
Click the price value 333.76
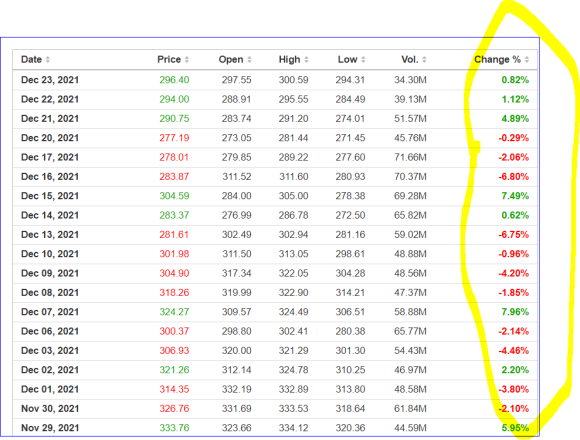pyautogui.click(x=174, y=428)
